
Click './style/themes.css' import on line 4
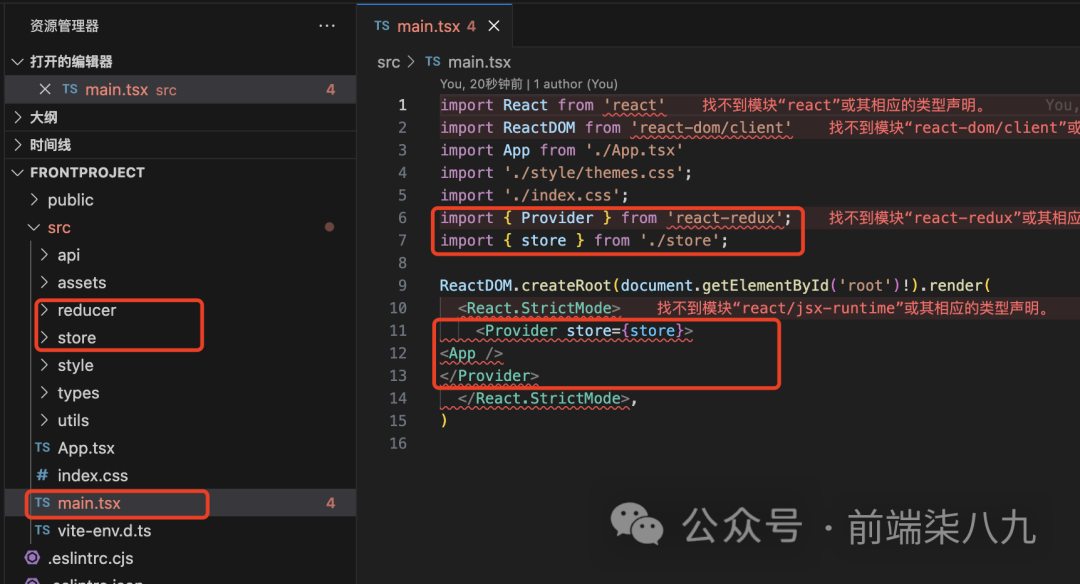click(x=593, y=173)
